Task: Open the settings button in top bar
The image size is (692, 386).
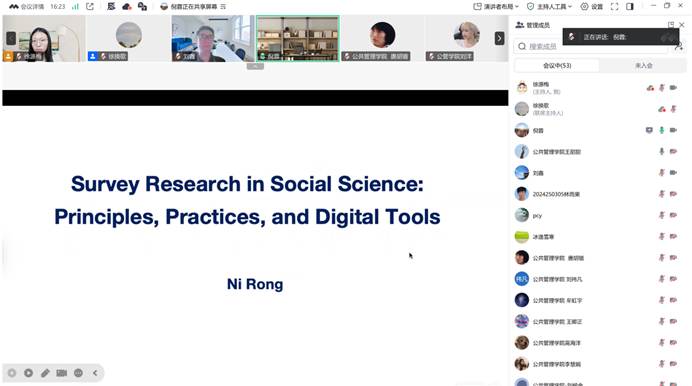Action: (591, 7)
